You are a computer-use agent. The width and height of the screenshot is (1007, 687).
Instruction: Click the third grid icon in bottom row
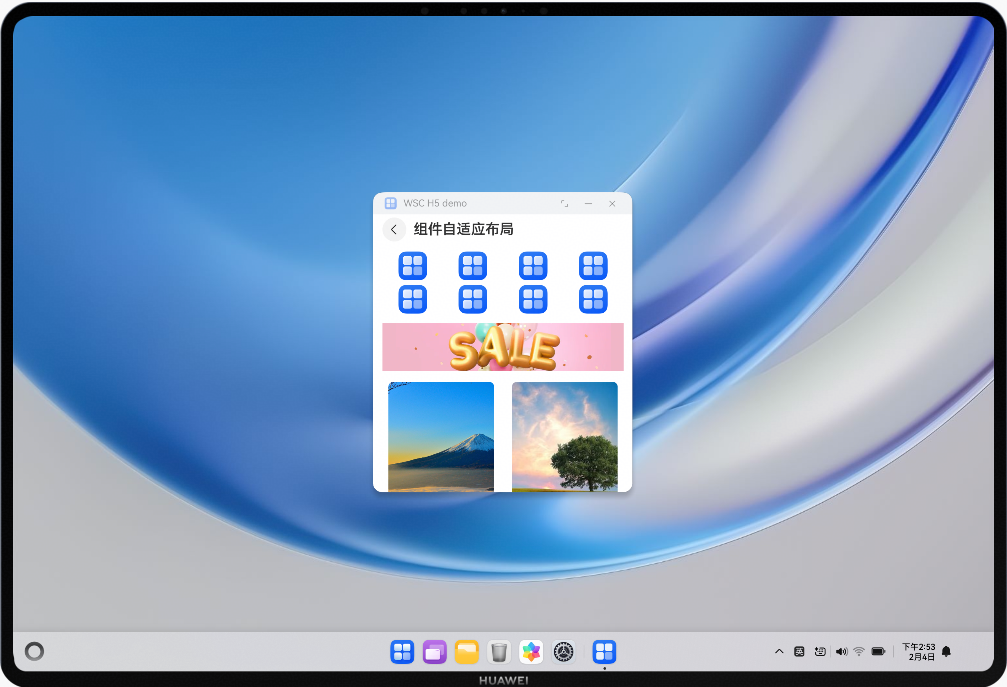(533, 299)
